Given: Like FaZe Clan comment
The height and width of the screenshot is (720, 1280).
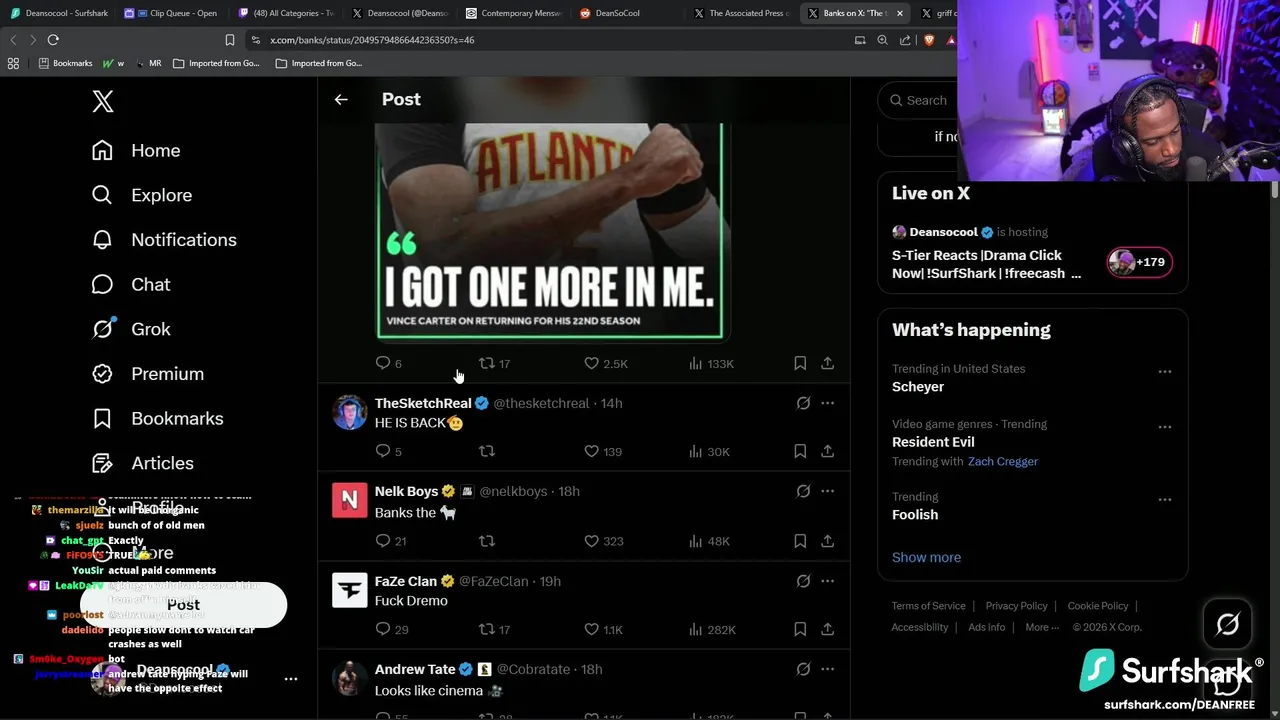Looking at the screenshot, I should (x=591, y=629).
